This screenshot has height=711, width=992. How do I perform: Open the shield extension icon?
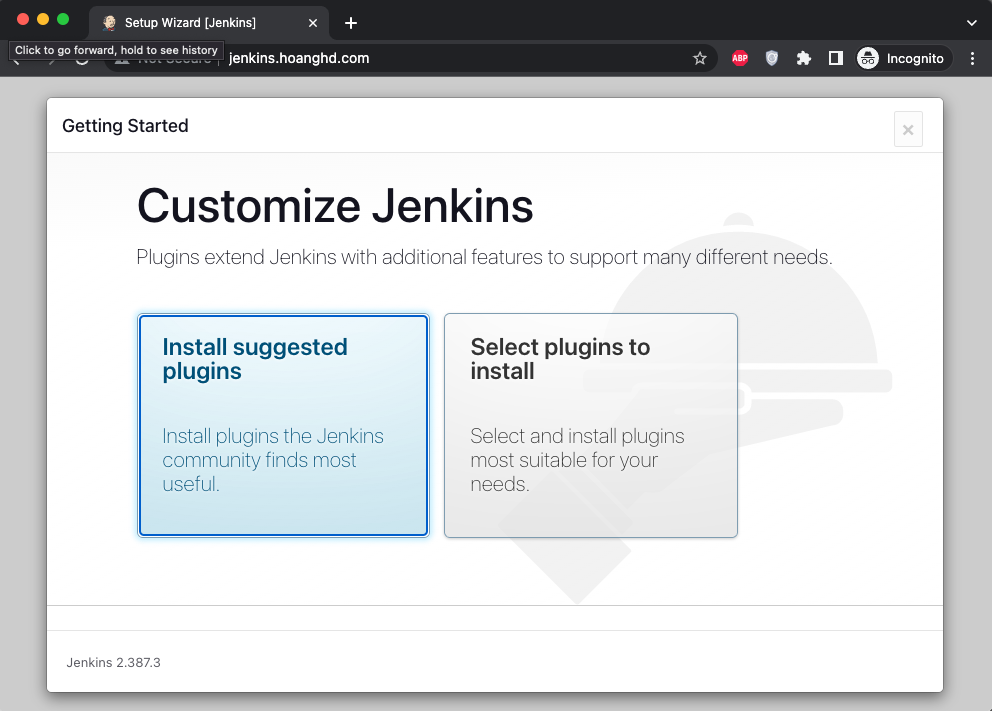(771, 58)
